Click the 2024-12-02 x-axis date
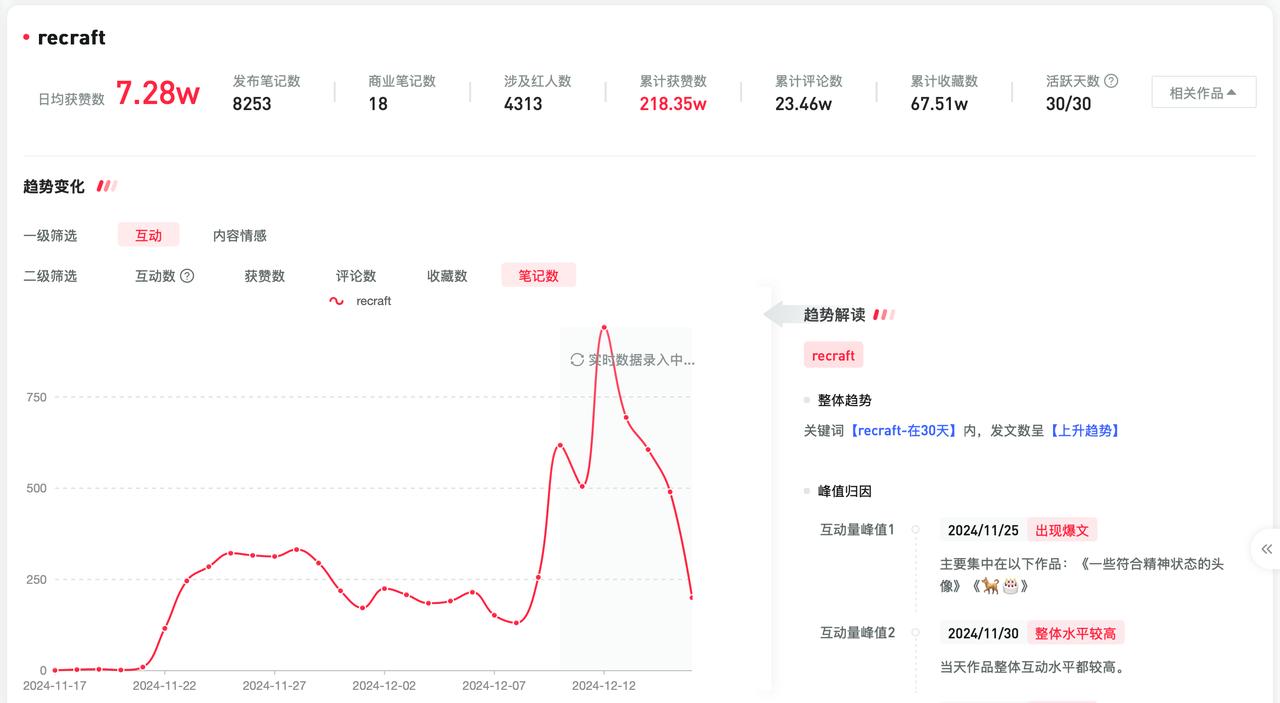 tap(384, 686)
